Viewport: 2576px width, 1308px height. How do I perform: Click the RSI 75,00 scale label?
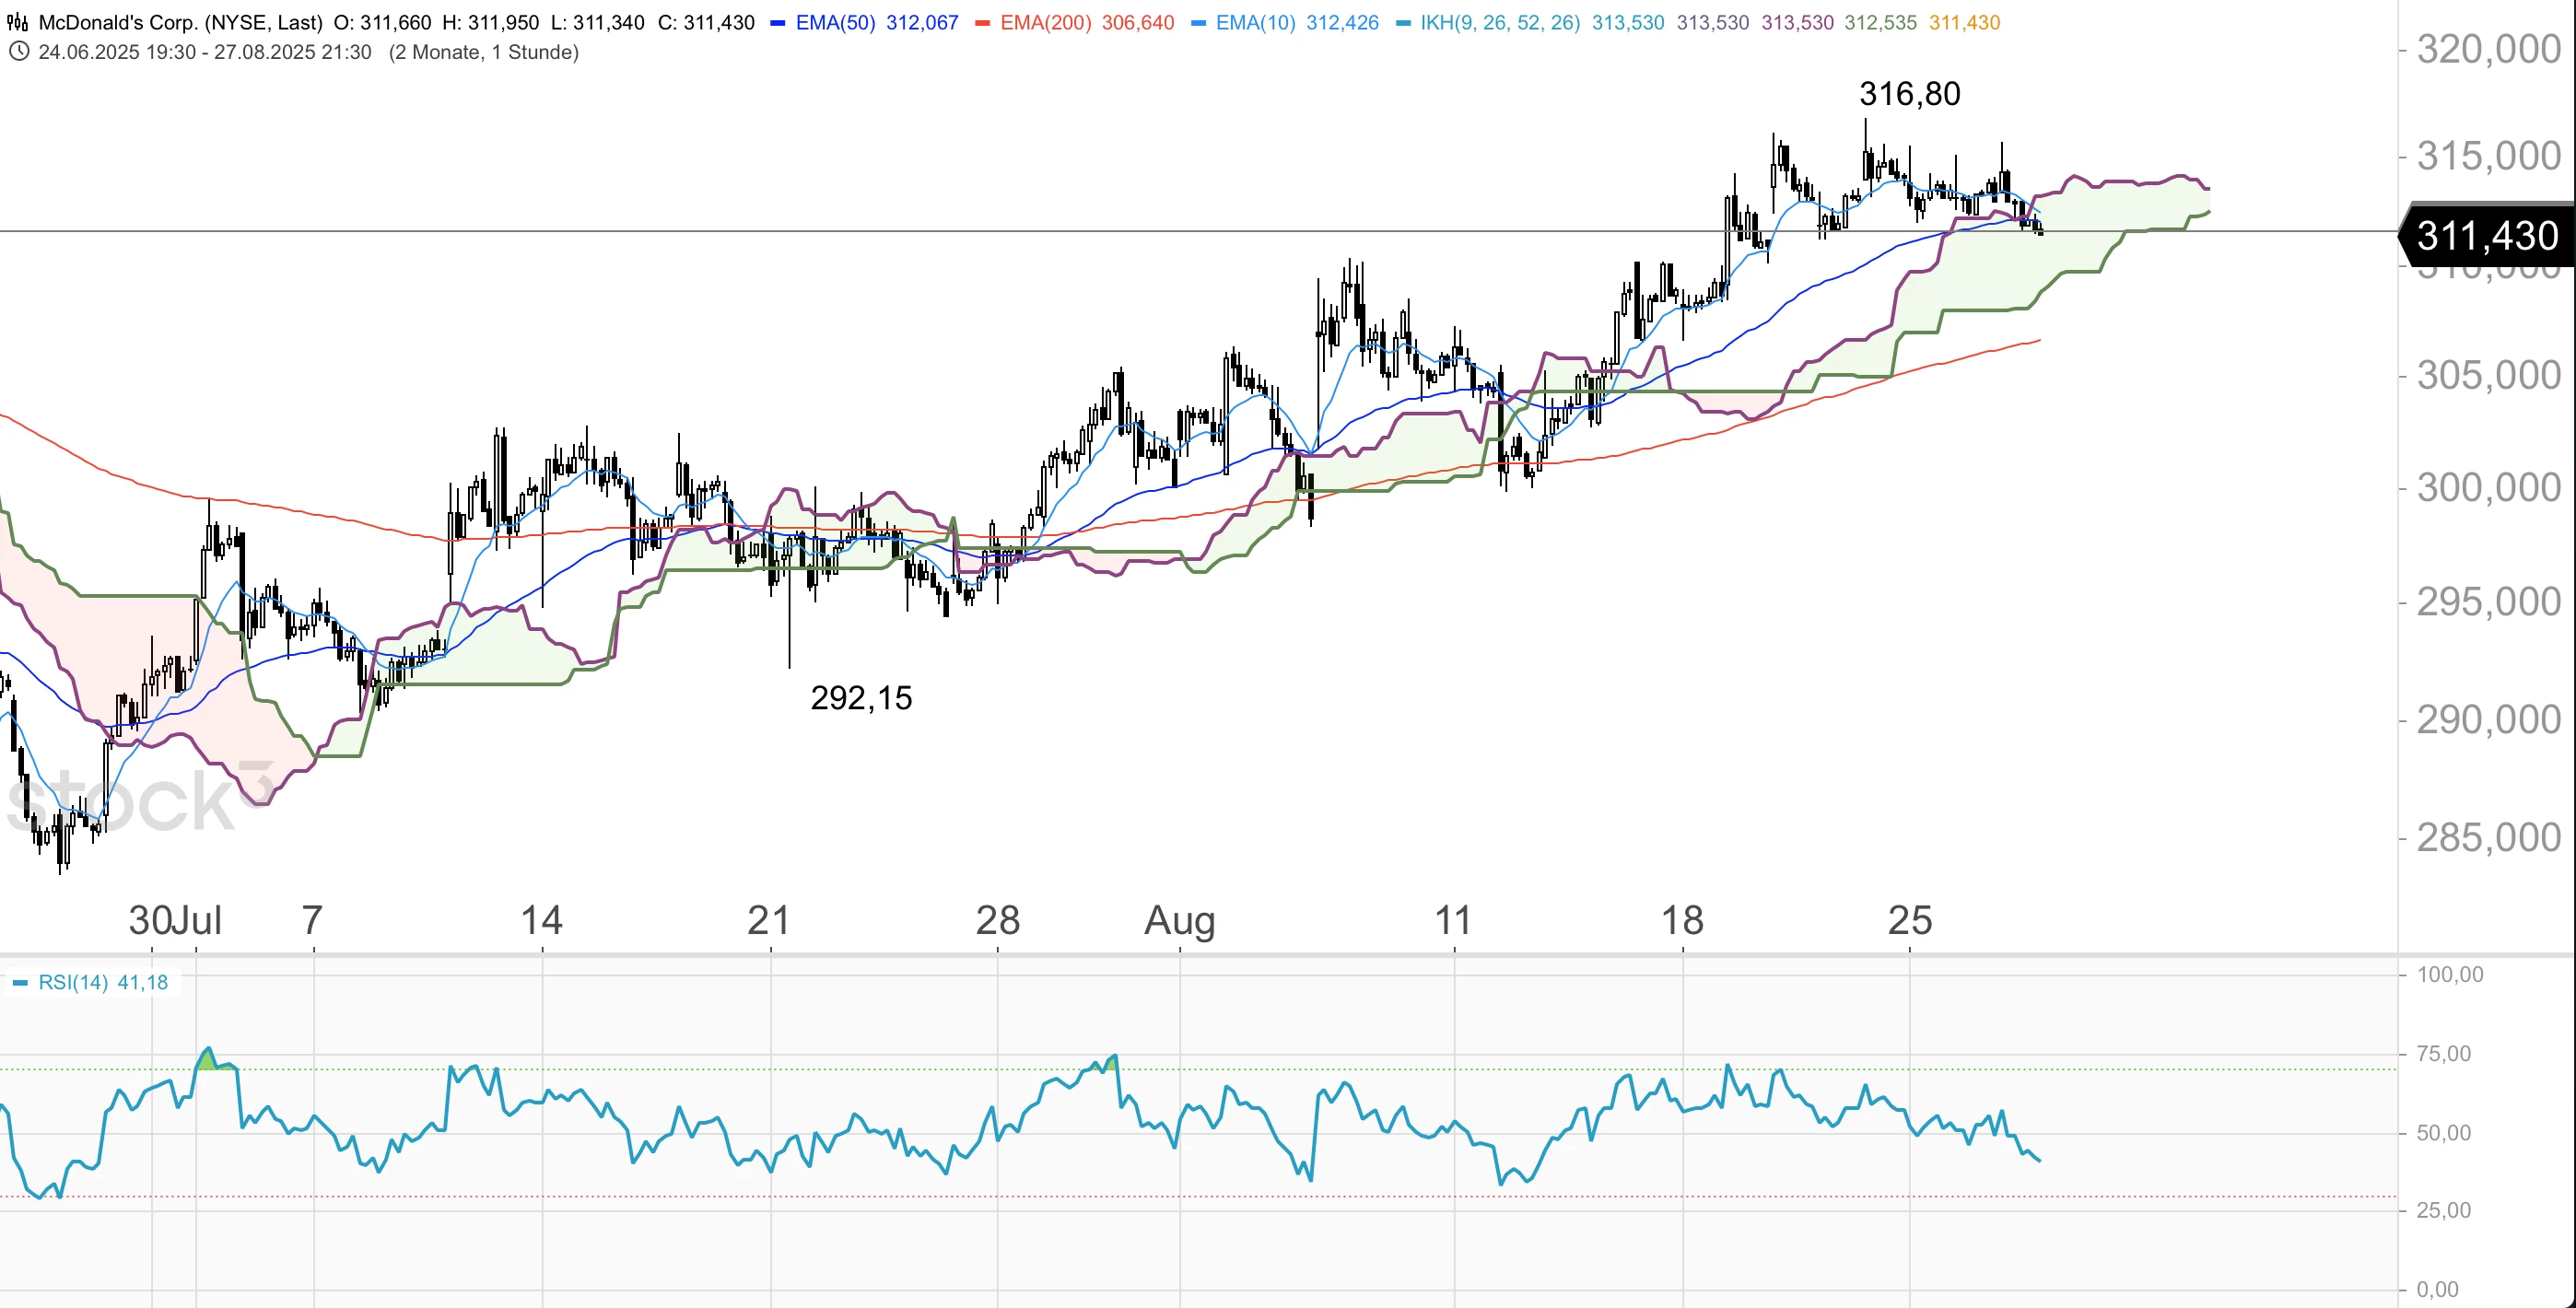[x=2443, y=1053]
